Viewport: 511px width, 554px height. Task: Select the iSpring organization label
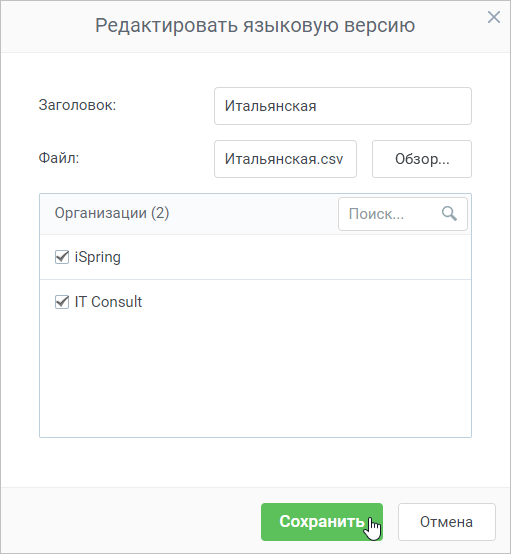coord(98,257)
